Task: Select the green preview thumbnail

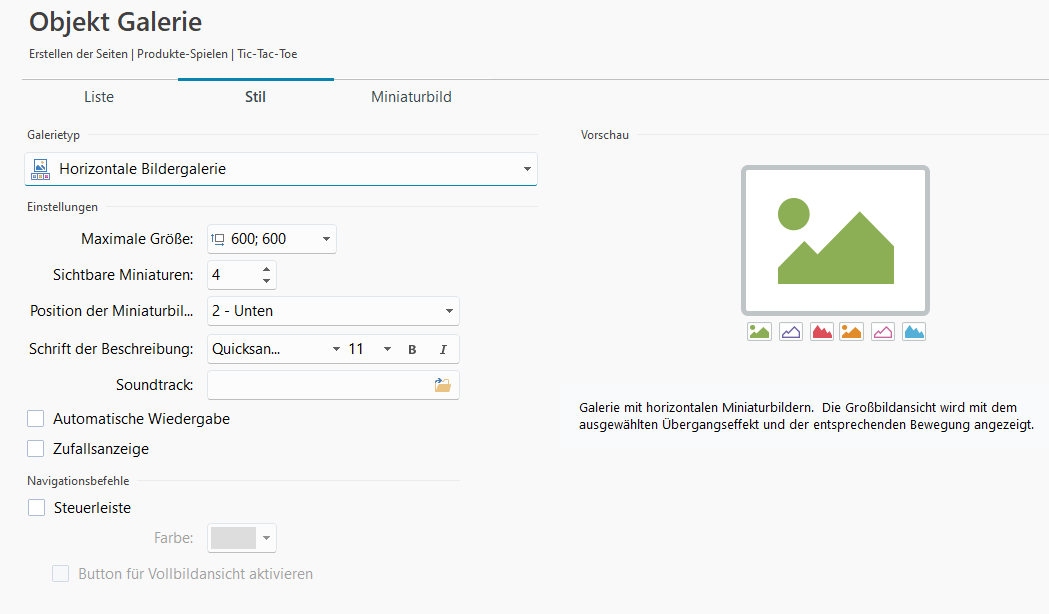Action: (x=759, y=332)
